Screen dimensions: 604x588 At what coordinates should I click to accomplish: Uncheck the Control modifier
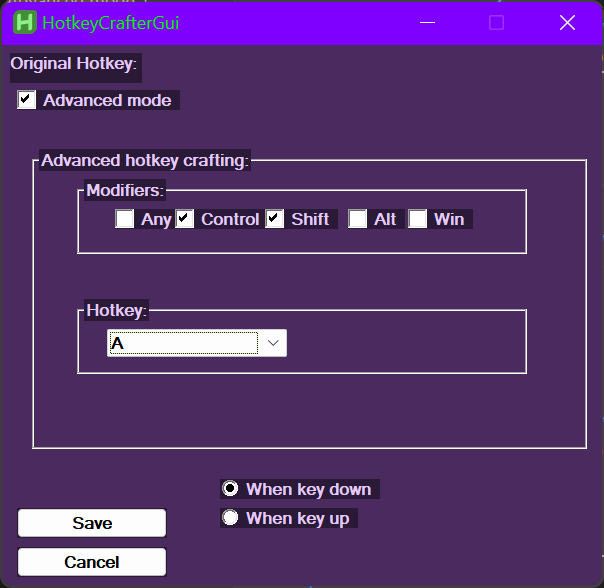coord(185,219)
